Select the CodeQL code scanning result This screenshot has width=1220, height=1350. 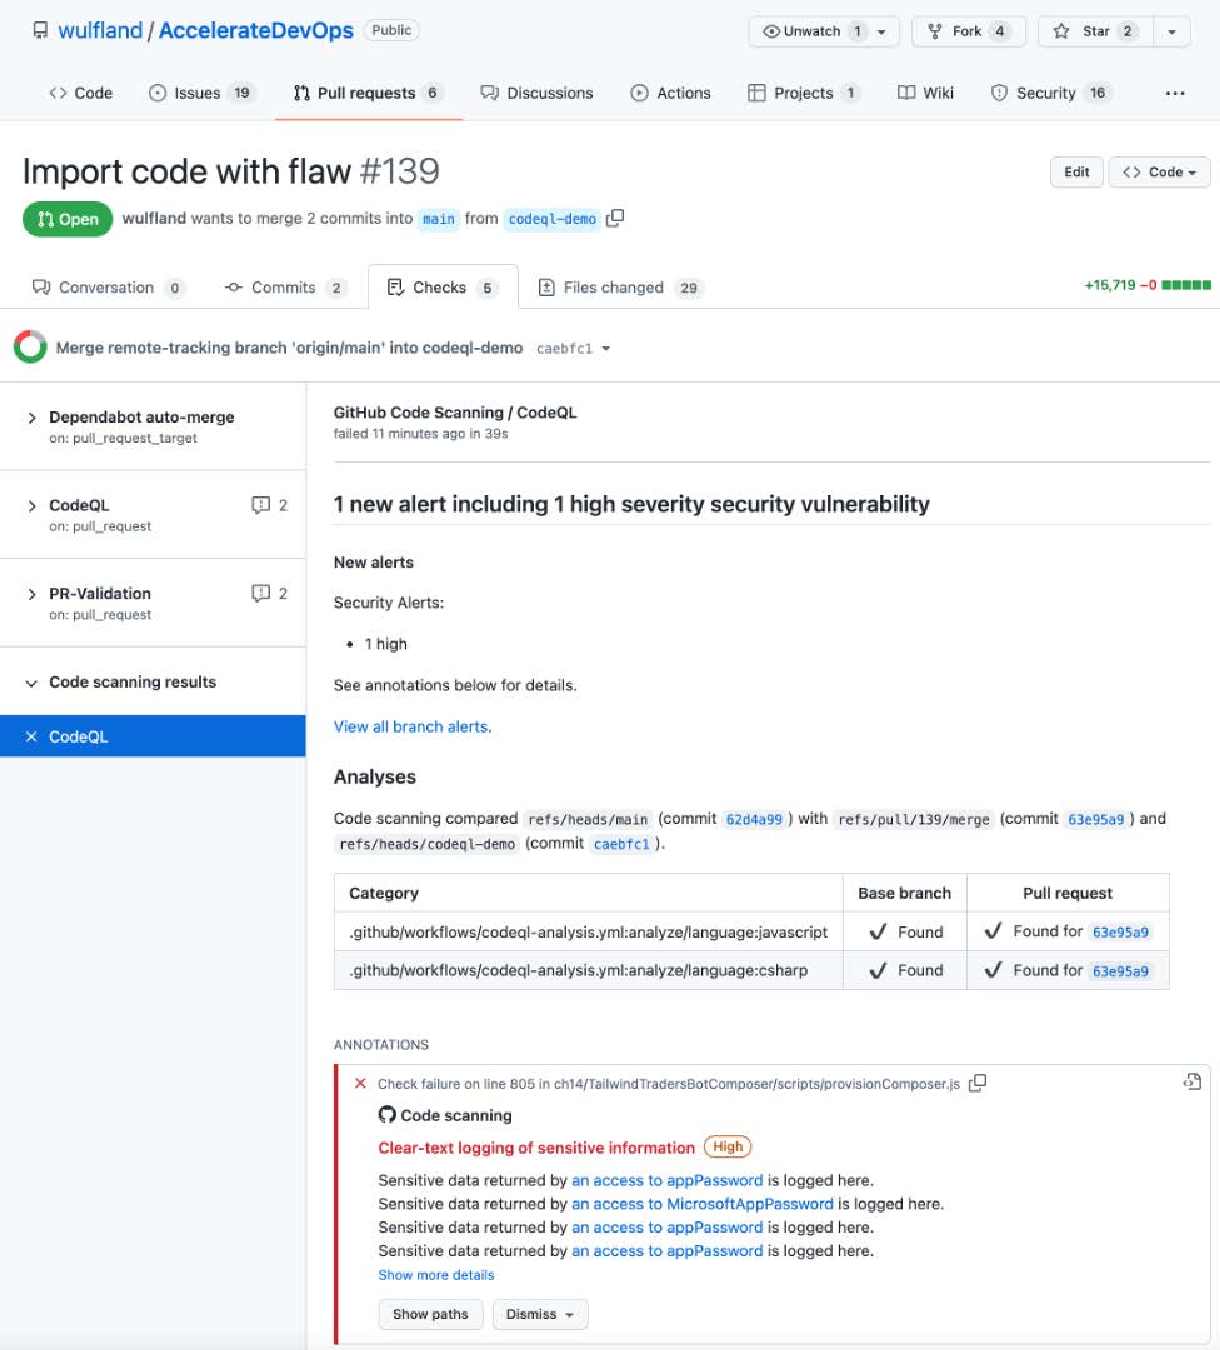(152, 736)
